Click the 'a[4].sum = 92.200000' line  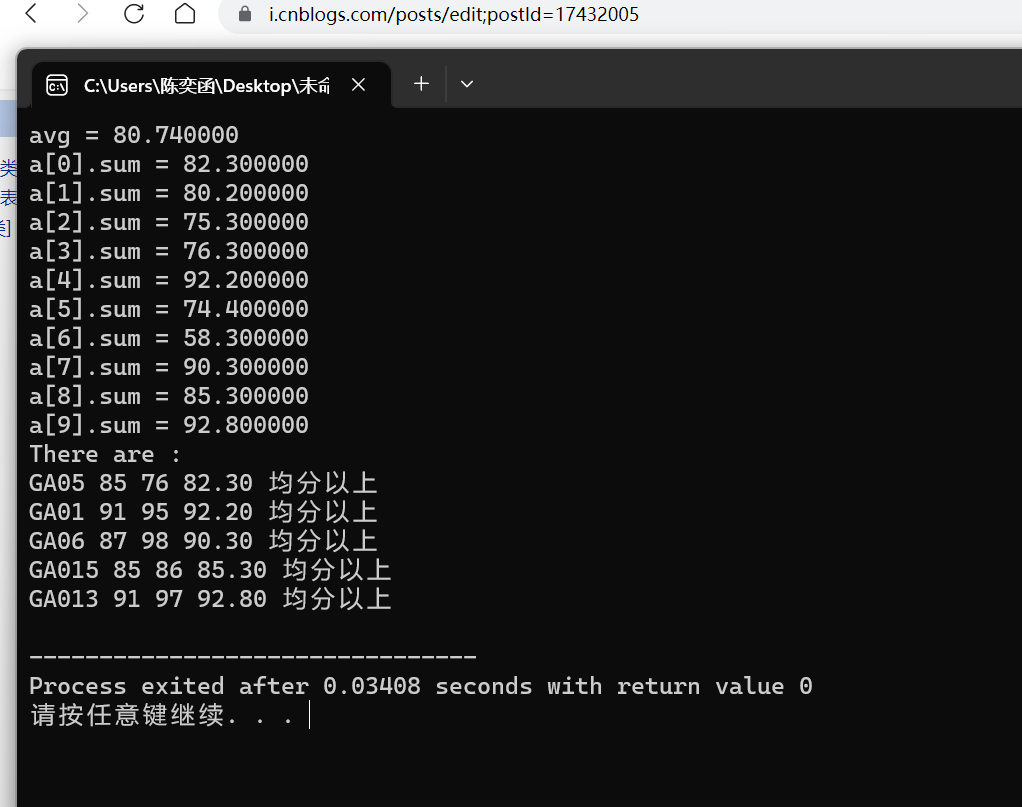[169, 280]
